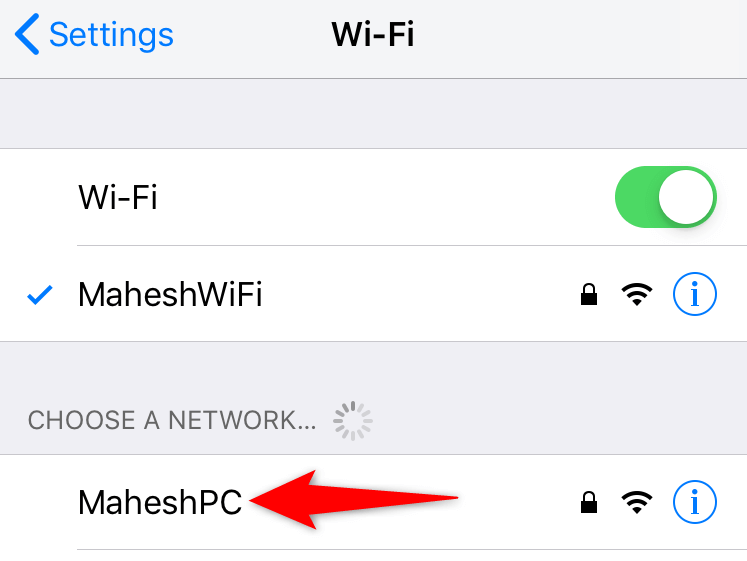Click the blue checkmark beside MaheshWiFi

pyautogui.click(x=40, y=294)
